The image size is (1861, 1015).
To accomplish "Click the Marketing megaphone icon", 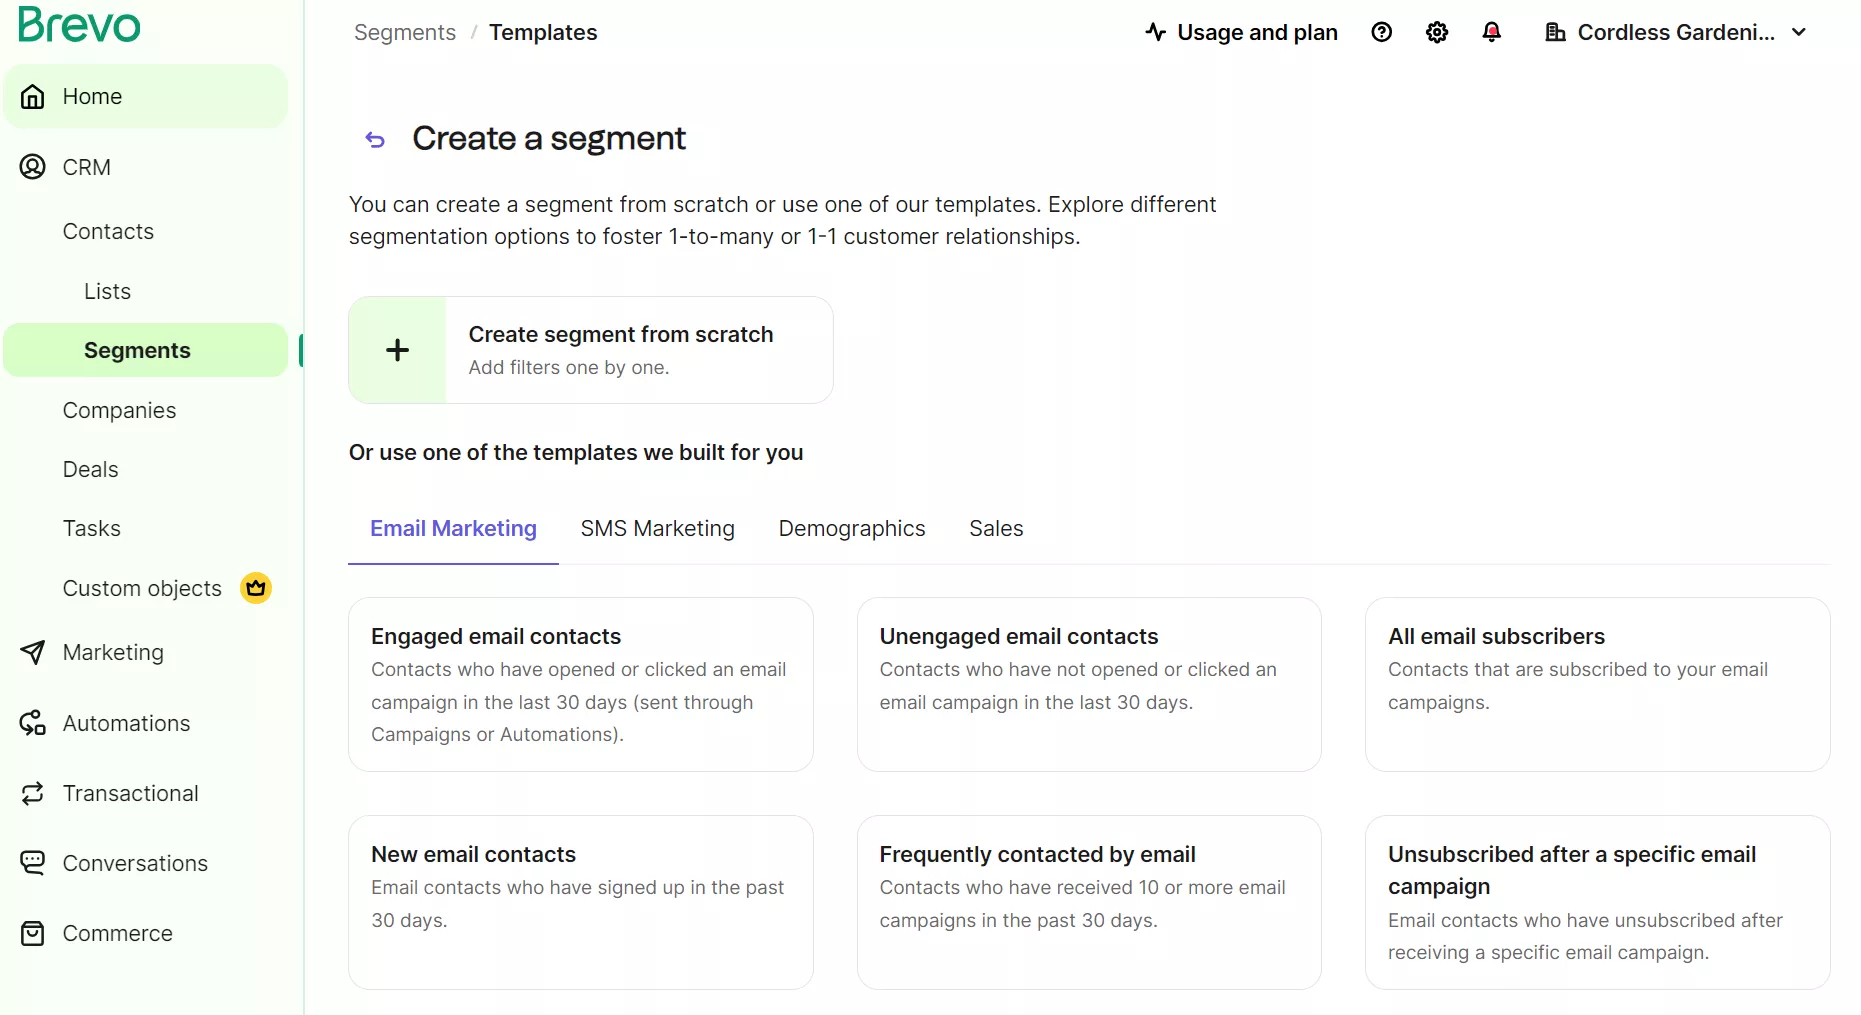I will tap(31, 653).
